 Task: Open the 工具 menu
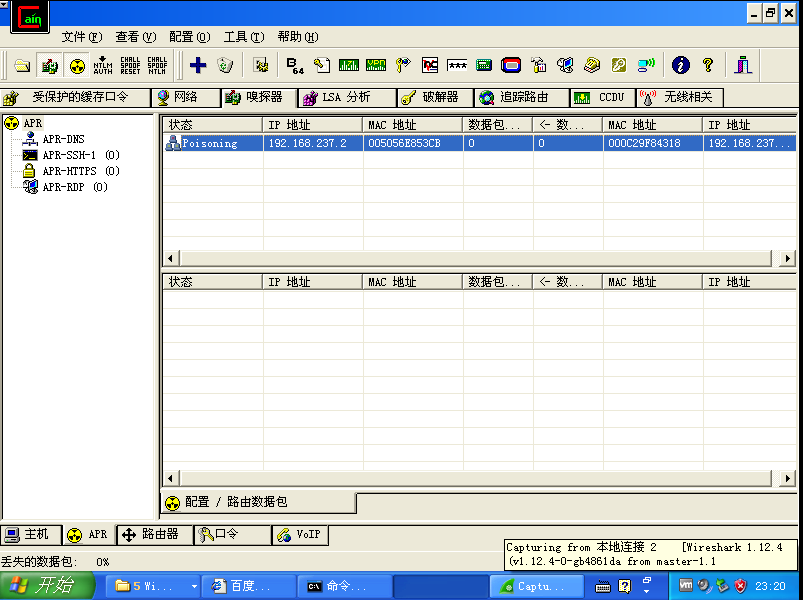coord(243,37)
